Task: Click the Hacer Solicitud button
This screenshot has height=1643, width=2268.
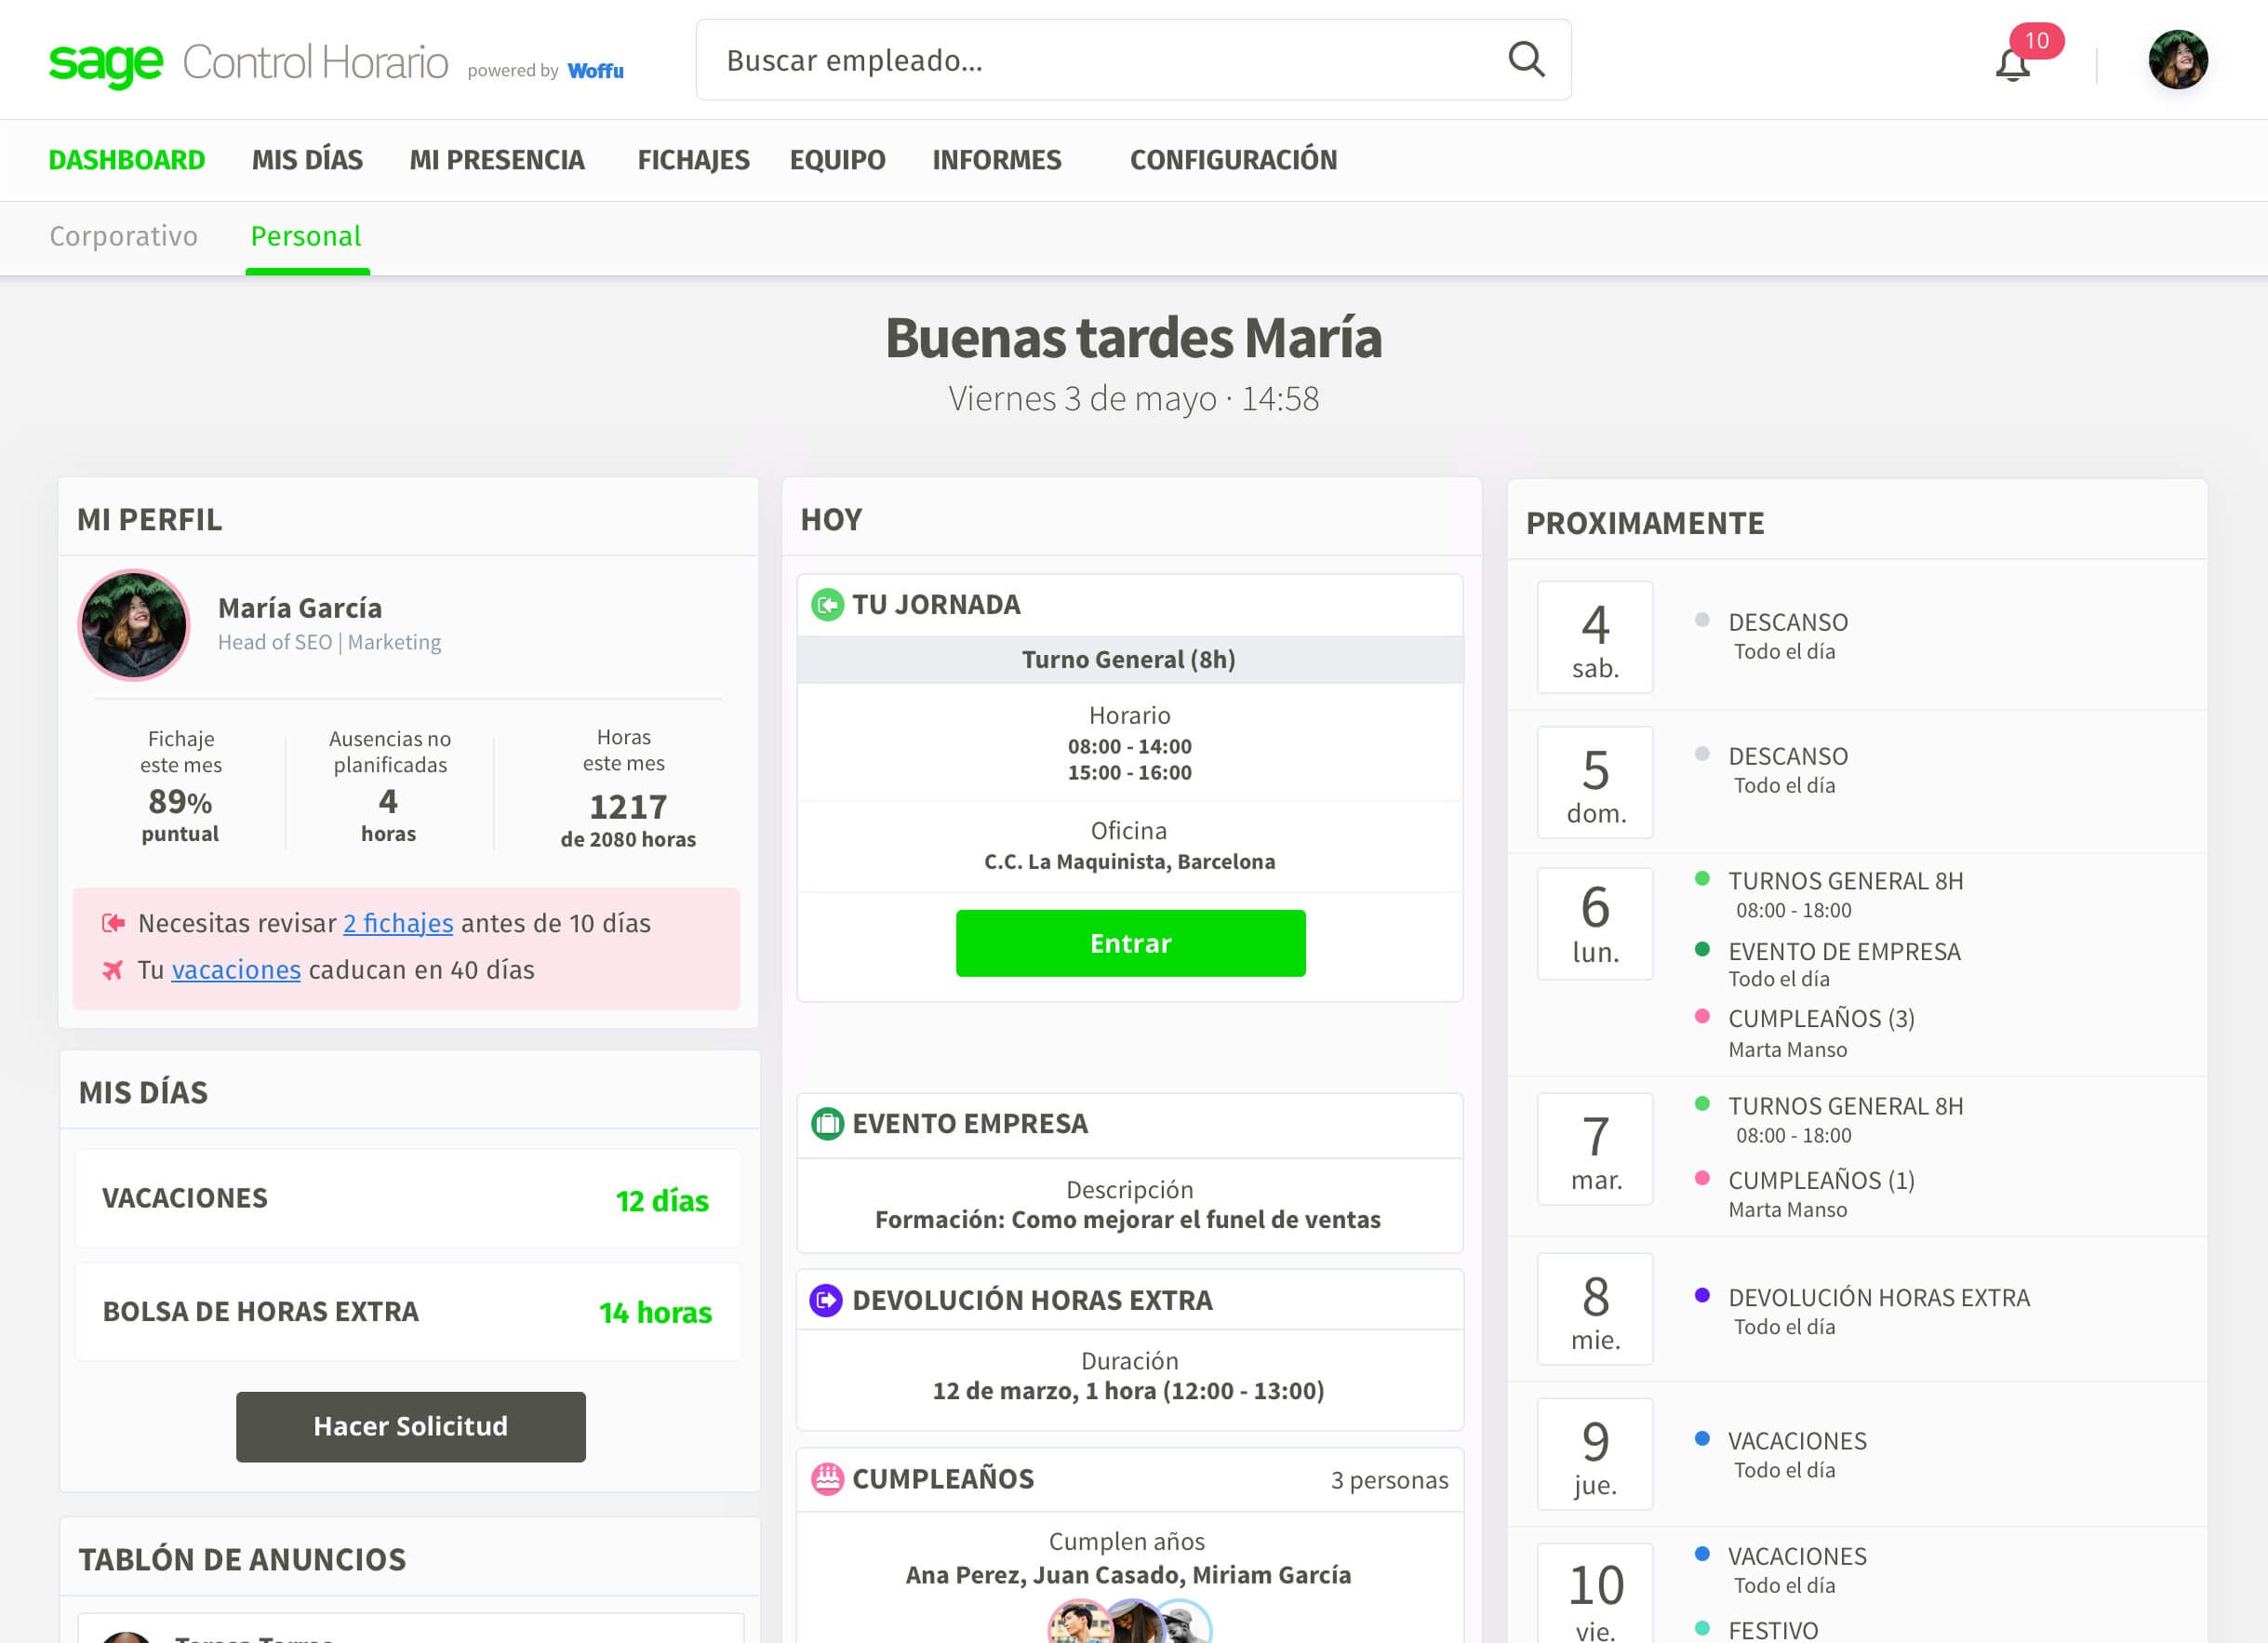Action: [x=411, y=1426]
